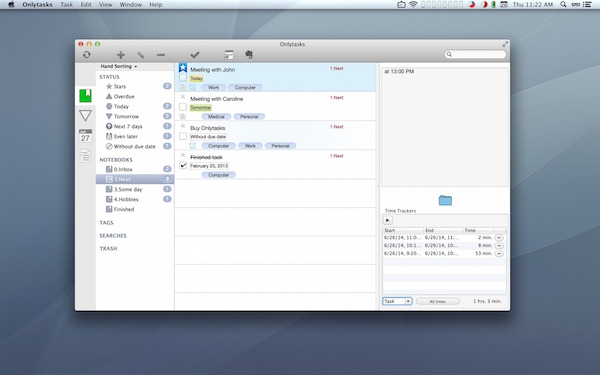Click the notes area showing at 13:00 PM
Viewport: 600px width, 375px height.
(445, 127)
